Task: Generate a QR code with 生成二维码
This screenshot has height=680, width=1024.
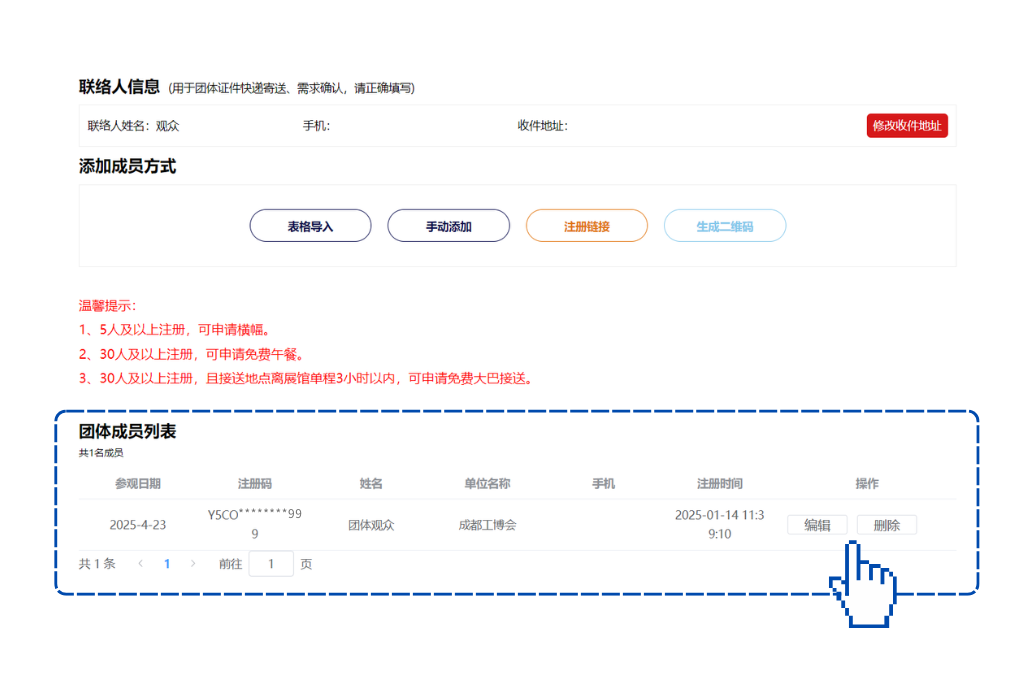Action: [724, 226]
